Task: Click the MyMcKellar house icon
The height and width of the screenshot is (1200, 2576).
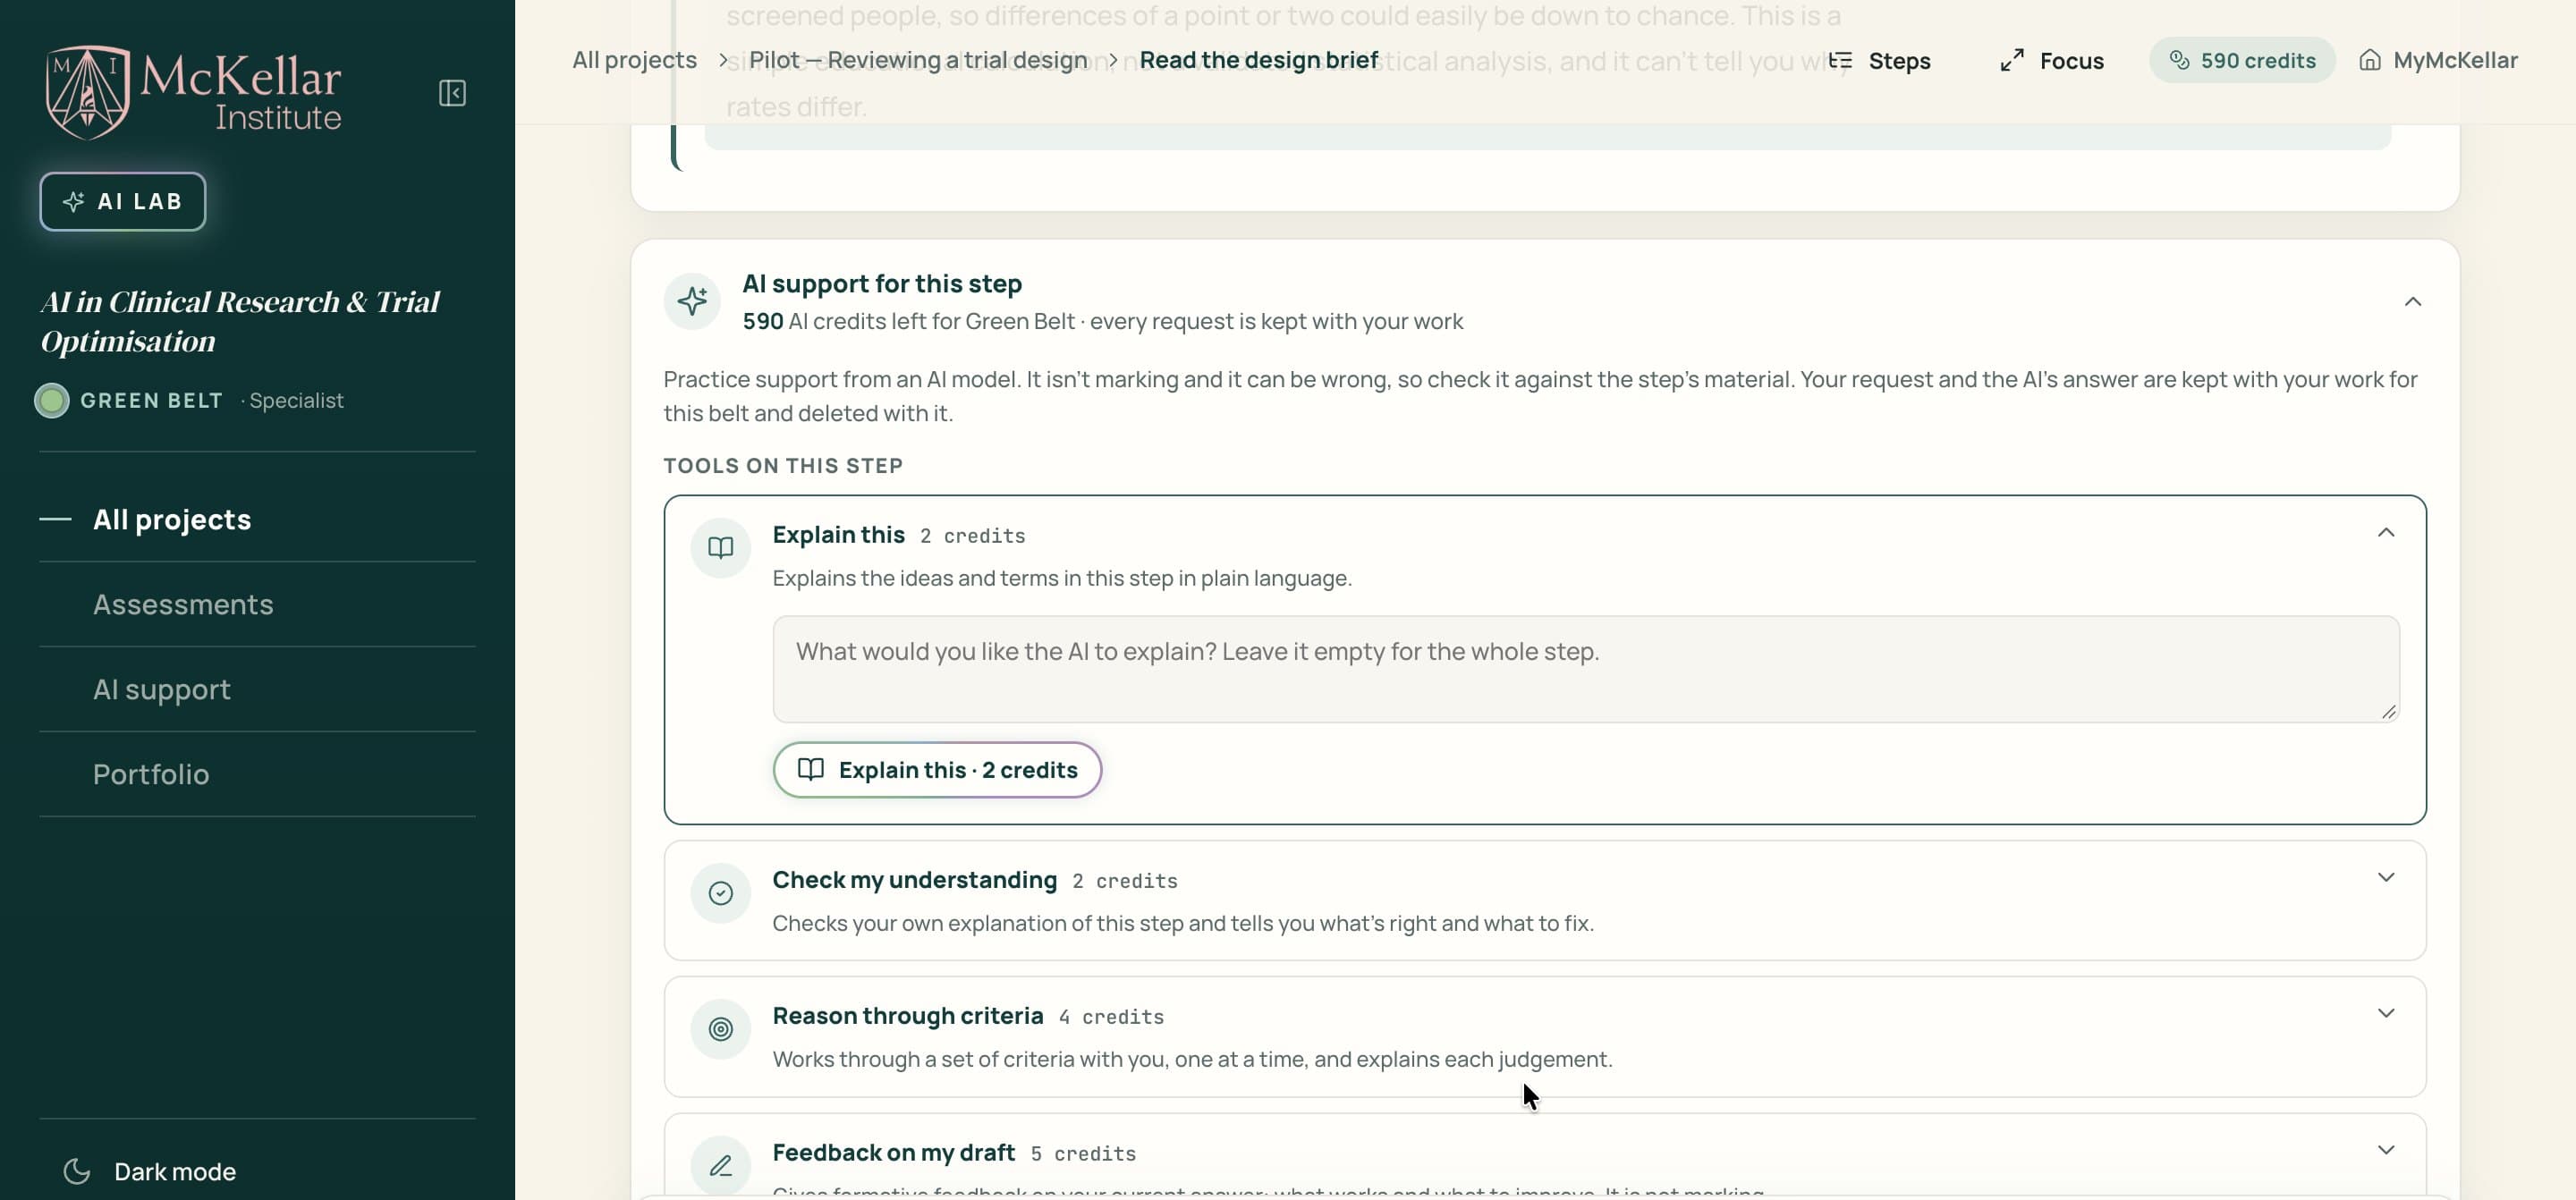Action: coord(2370,60)
